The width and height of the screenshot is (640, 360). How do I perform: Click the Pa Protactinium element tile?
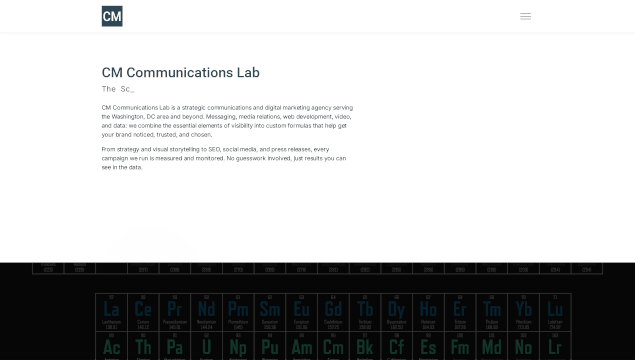[x=175, y=346]
